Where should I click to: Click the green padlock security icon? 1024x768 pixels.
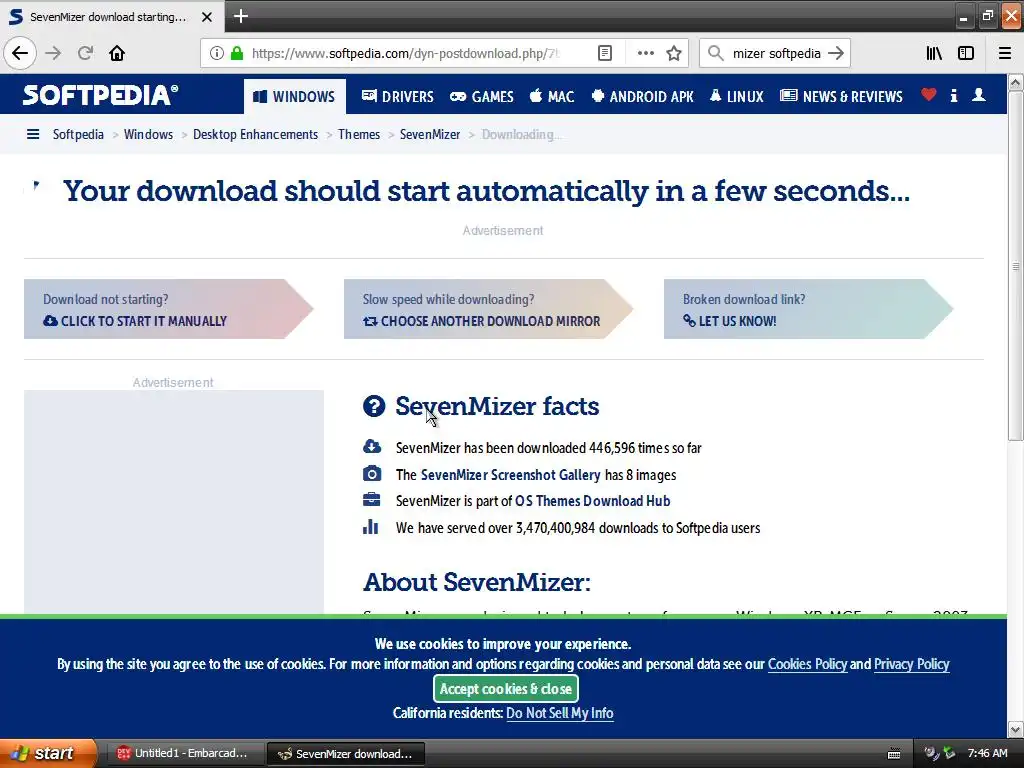(x=237, y=54)
